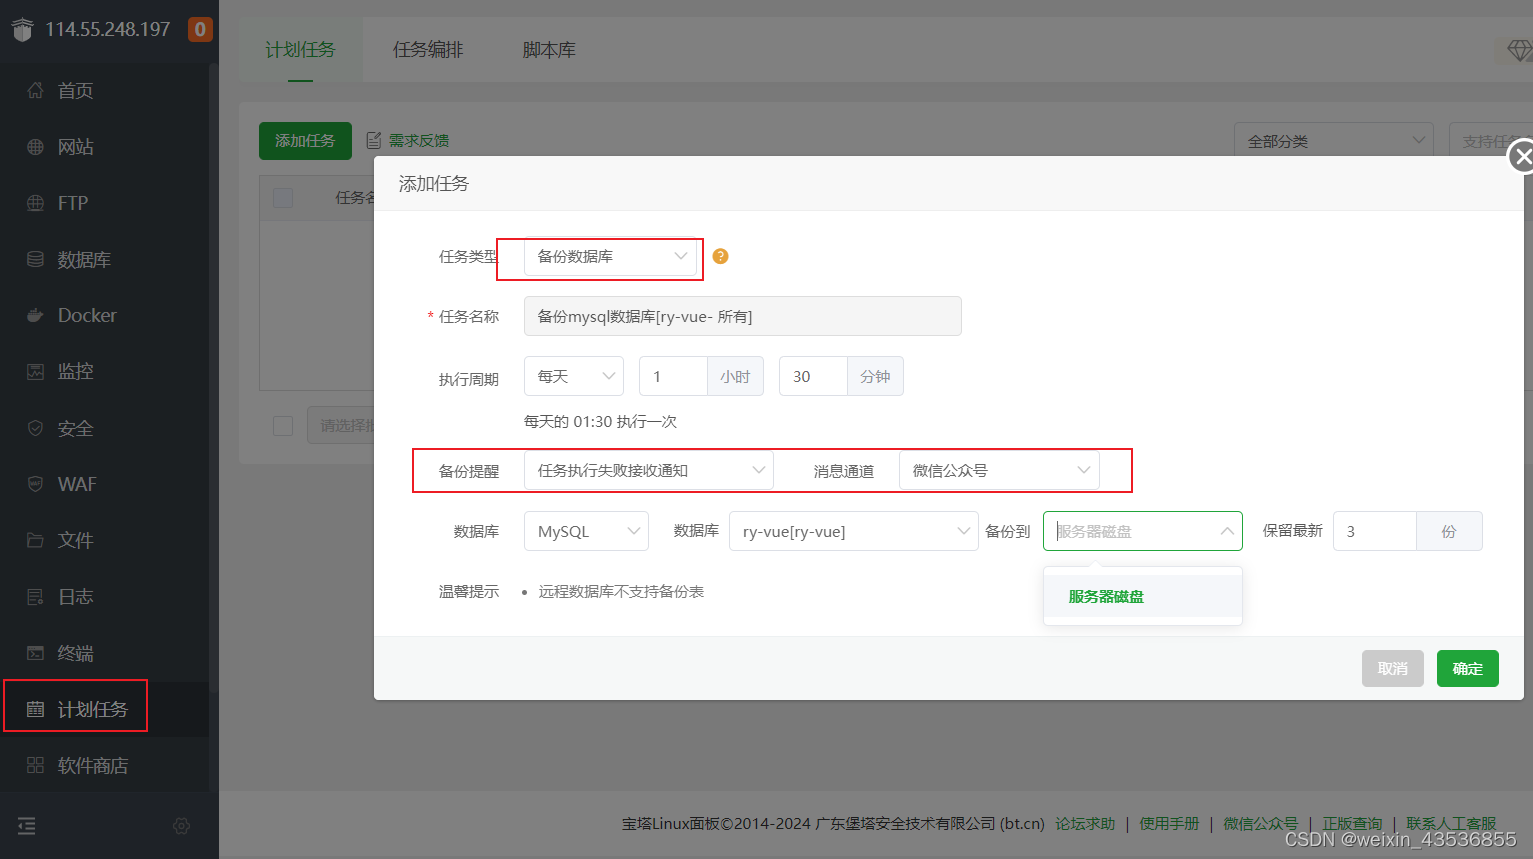The width and height of the screenshot is (1533, 859).
Task: Toggle the checkbox below the task table
Action: [x=283, y=426]
